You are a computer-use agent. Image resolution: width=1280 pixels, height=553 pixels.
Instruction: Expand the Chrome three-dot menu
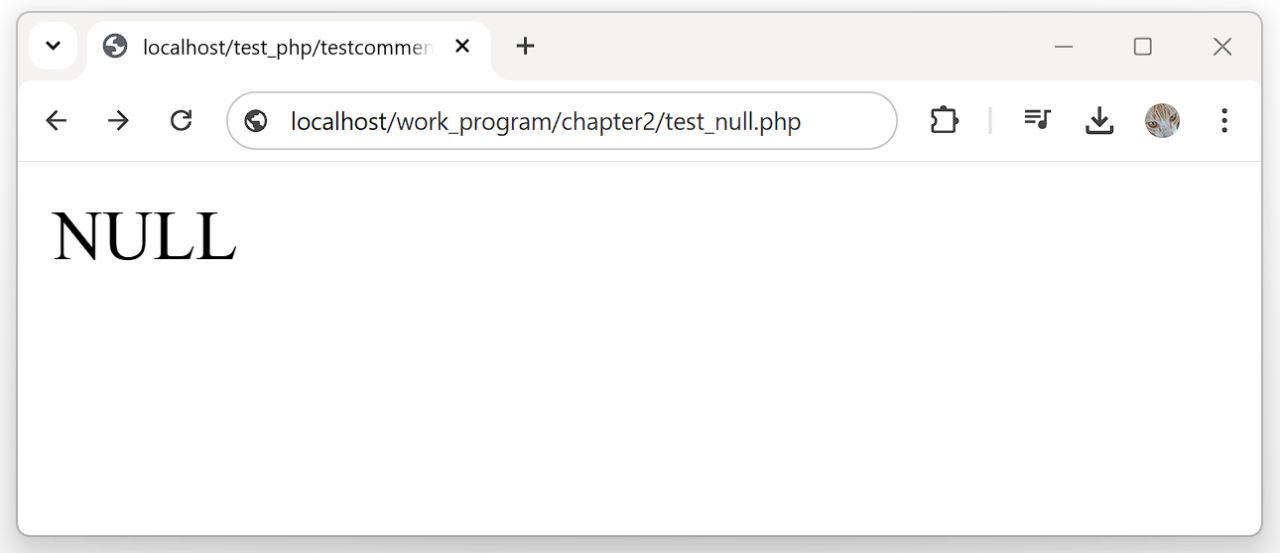click(1224, 121)
